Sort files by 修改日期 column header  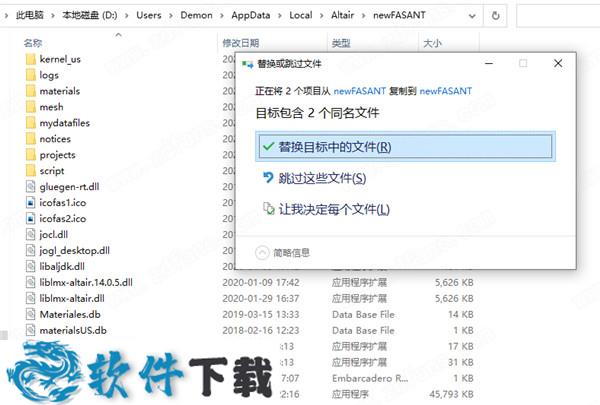(x=241, y=43)
